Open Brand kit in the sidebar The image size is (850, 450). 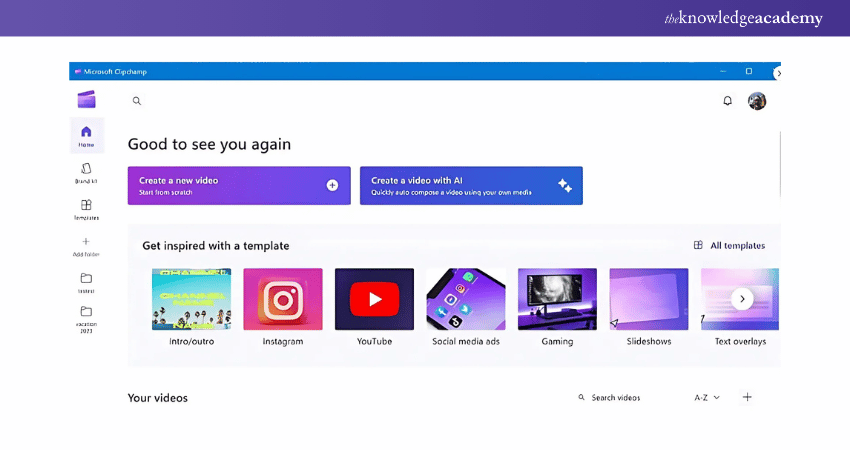(86, 172)
